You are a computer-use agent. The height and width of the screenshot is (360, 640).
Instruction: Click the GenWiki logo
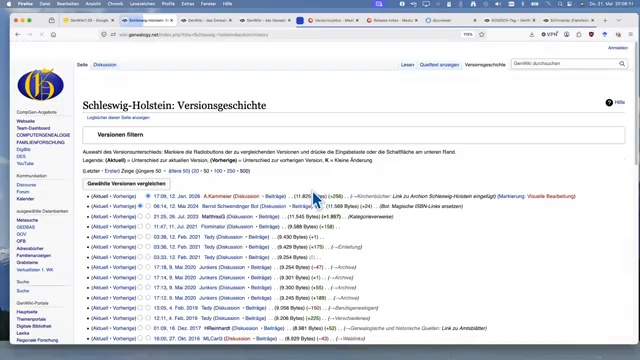[x=40, y=85]
